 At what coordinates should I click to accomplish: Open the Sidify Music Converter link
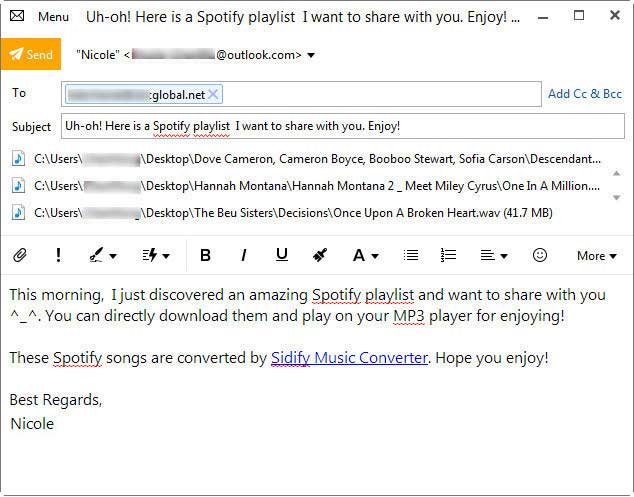click(x=349, y=358)
